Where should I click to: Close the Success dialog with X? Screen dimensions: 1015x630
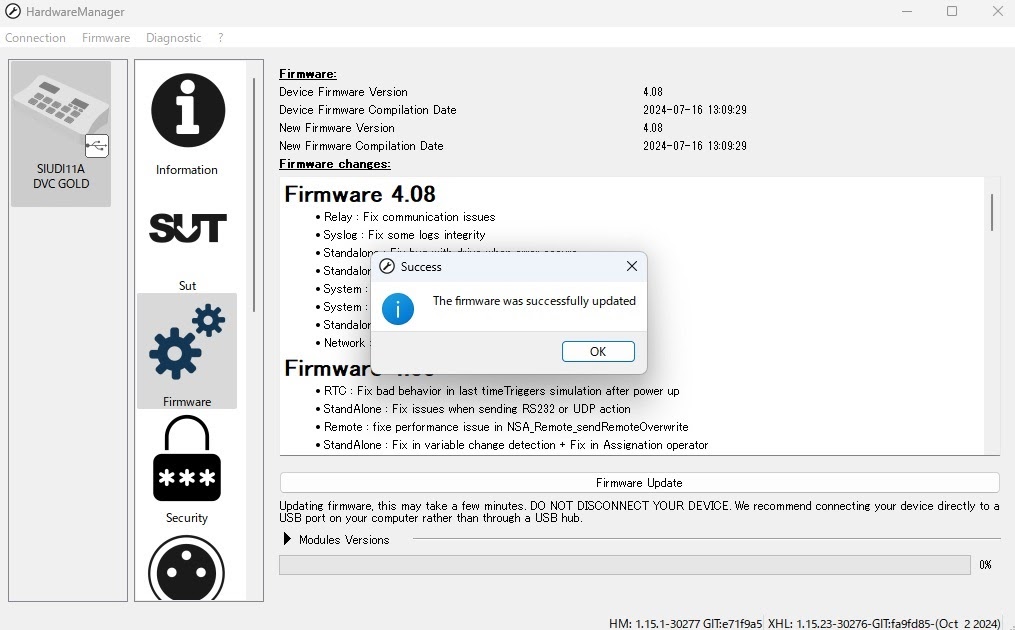click(631, 267)
